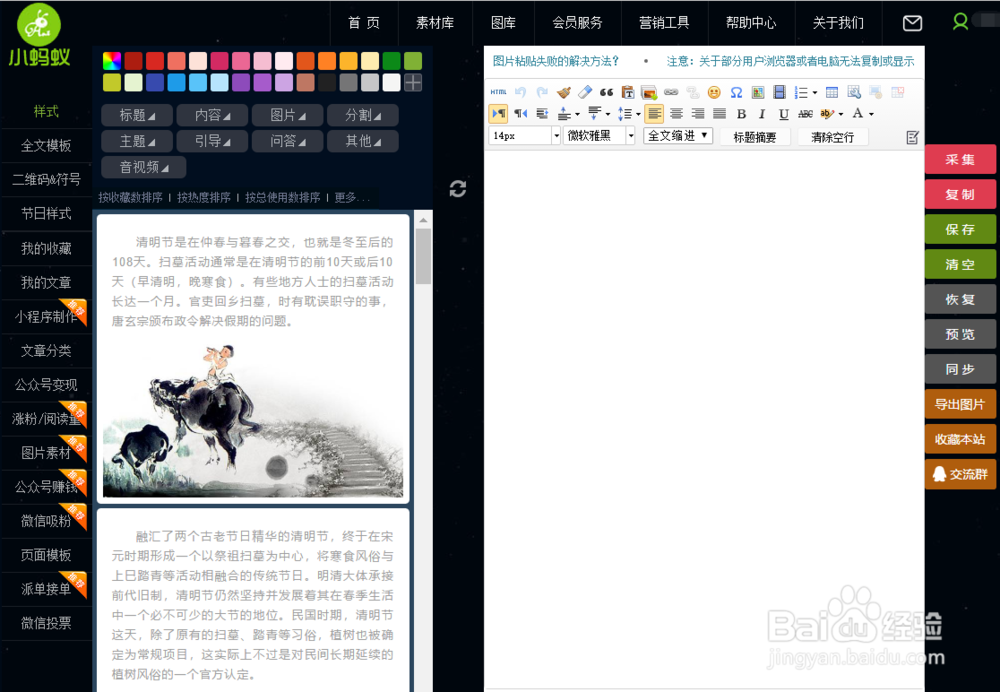Open the green user account icon
Image resolution: width=1000 pixels, height=692 pixels.
960,22
